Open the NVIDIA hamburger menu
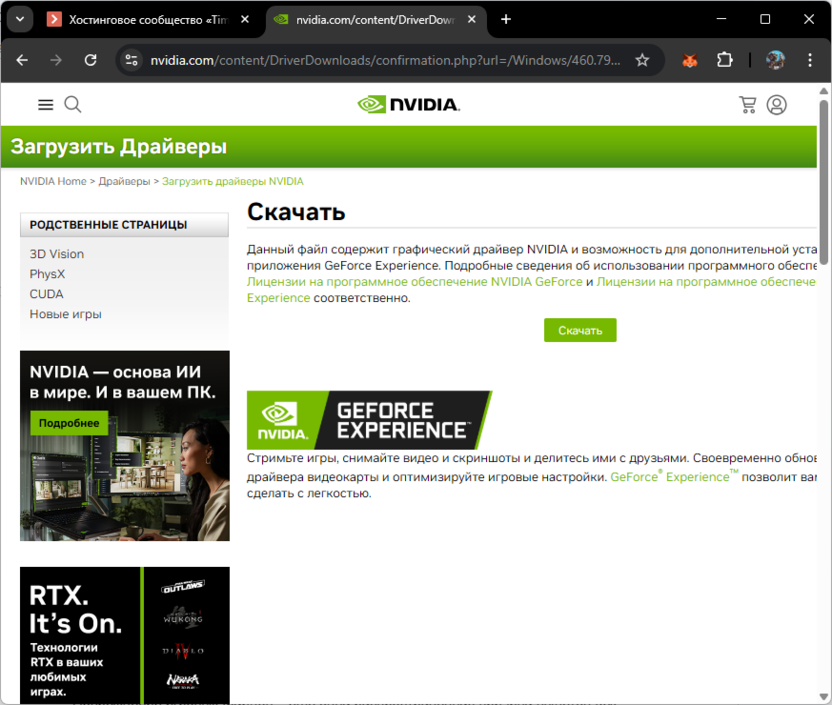 click(46, 105)
